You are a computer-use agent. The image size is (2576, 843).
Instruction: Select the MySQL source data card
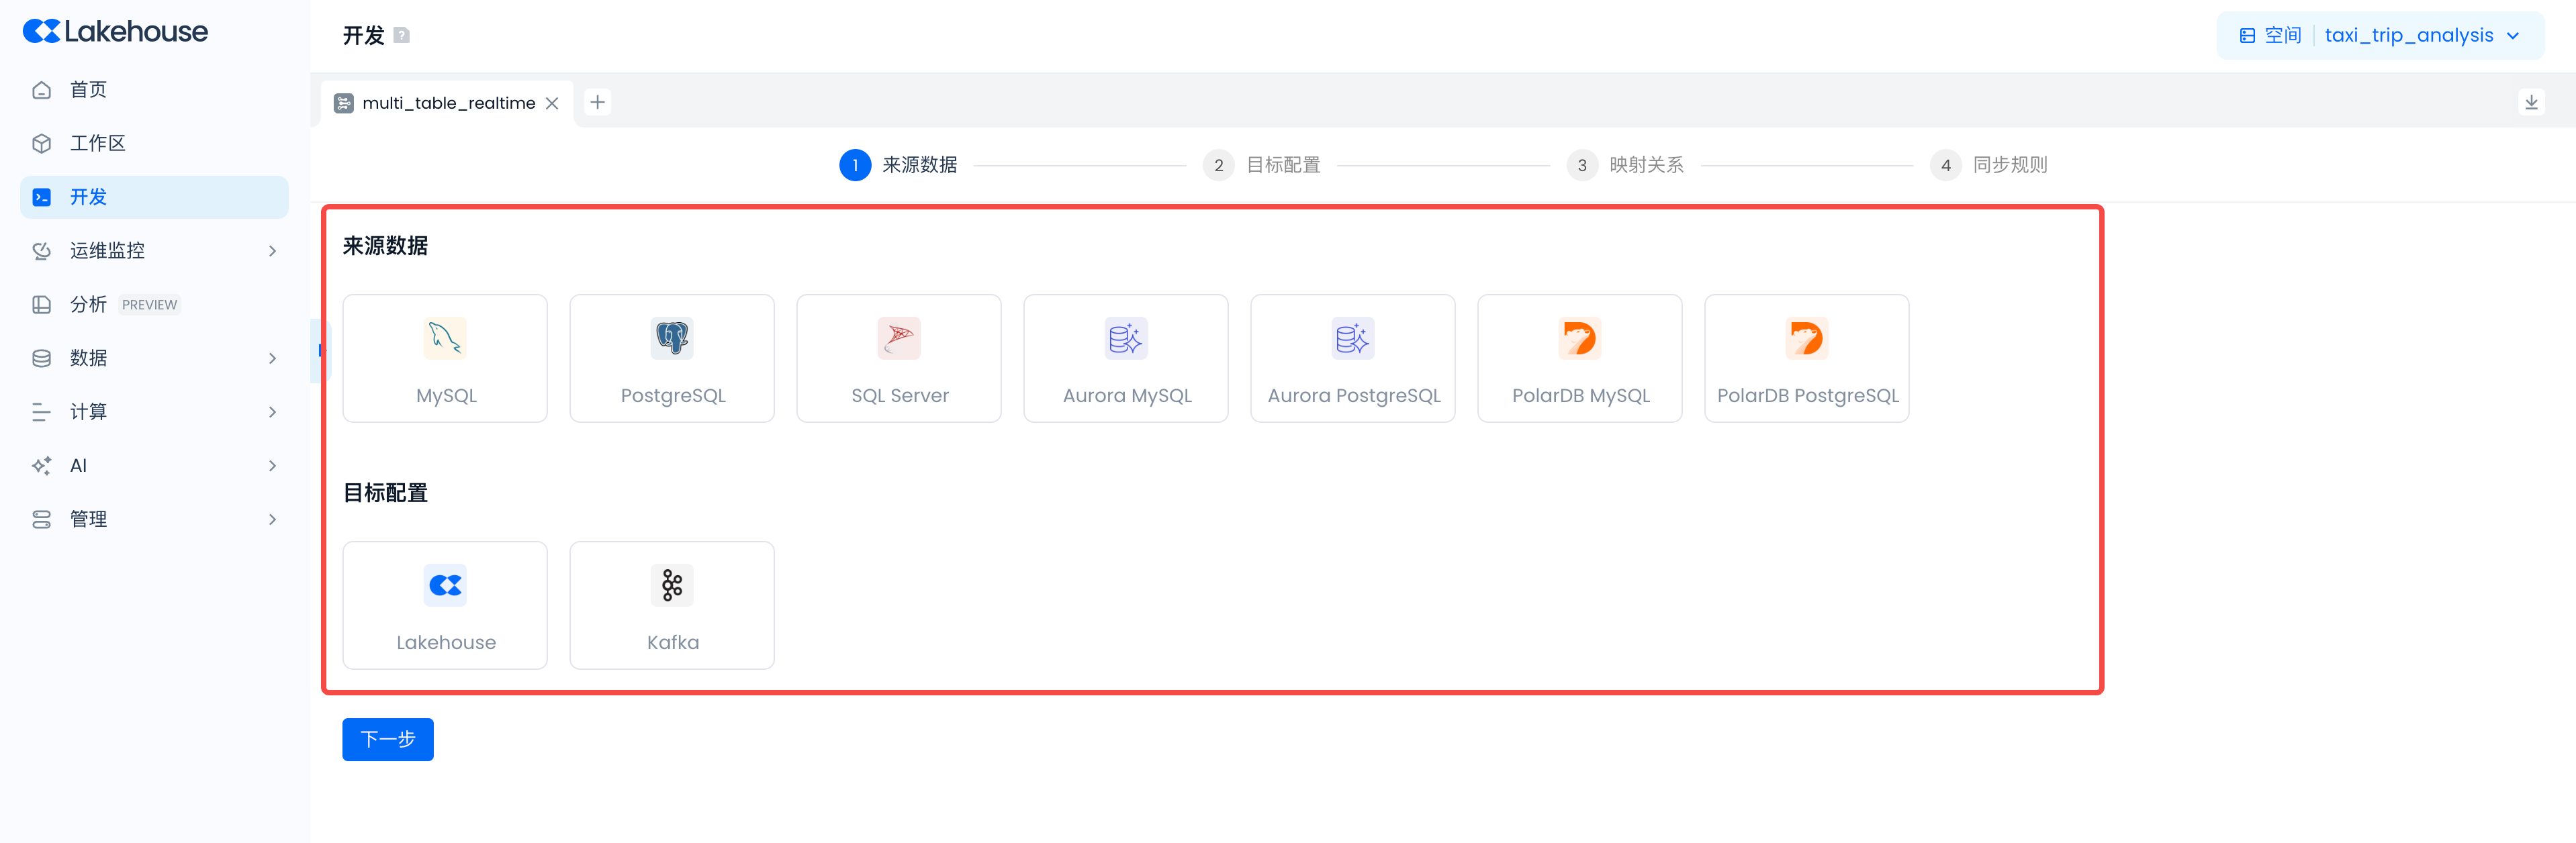coord(445,358)
